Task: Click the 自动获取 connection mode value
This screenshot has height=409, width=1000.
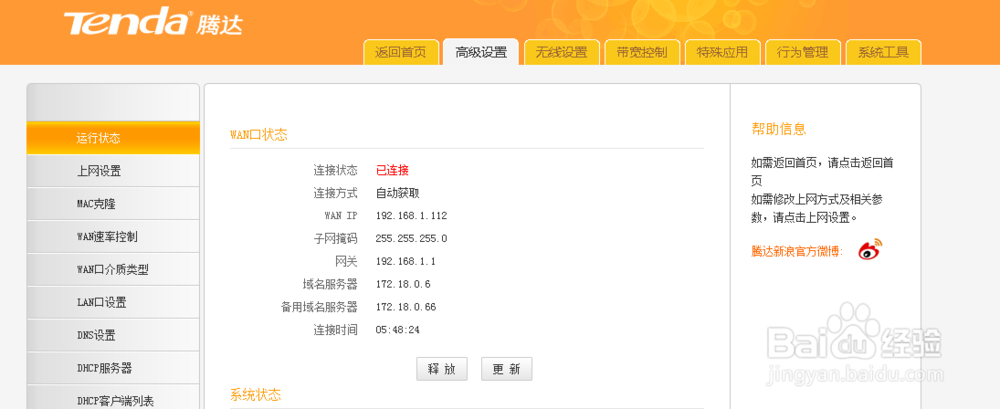Action: tap(397, 193)
